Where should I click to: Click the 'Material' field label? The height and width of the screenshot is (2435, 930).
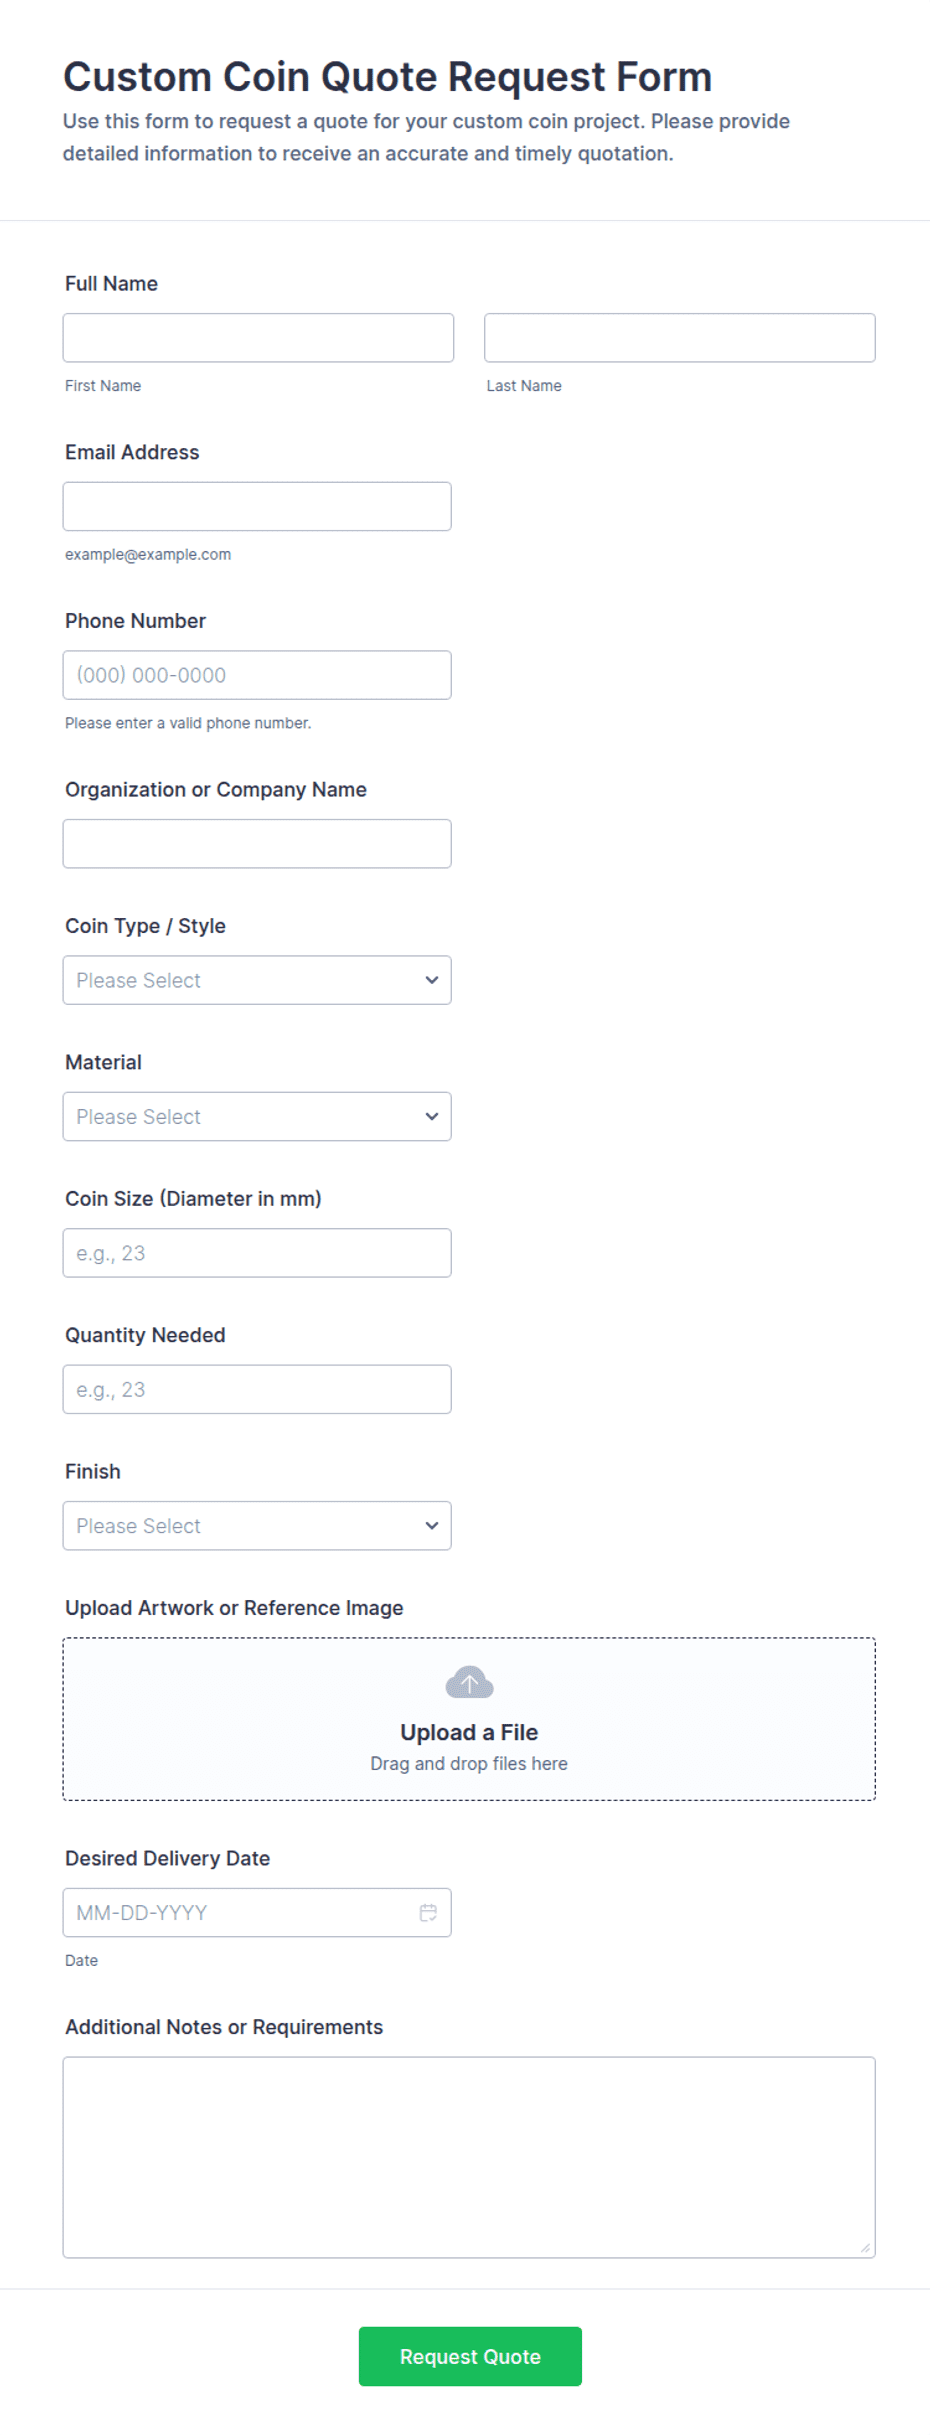tap(103, 1062)
